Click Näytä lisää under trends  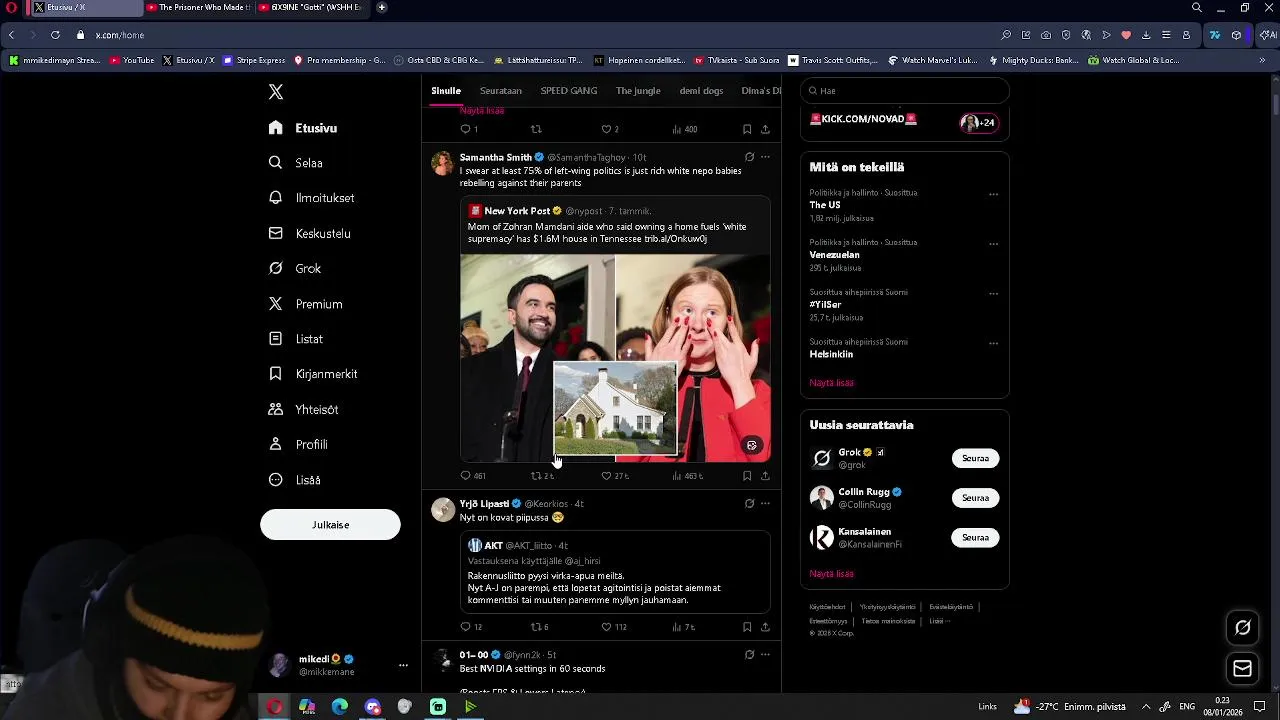click(x=832, y=383)
